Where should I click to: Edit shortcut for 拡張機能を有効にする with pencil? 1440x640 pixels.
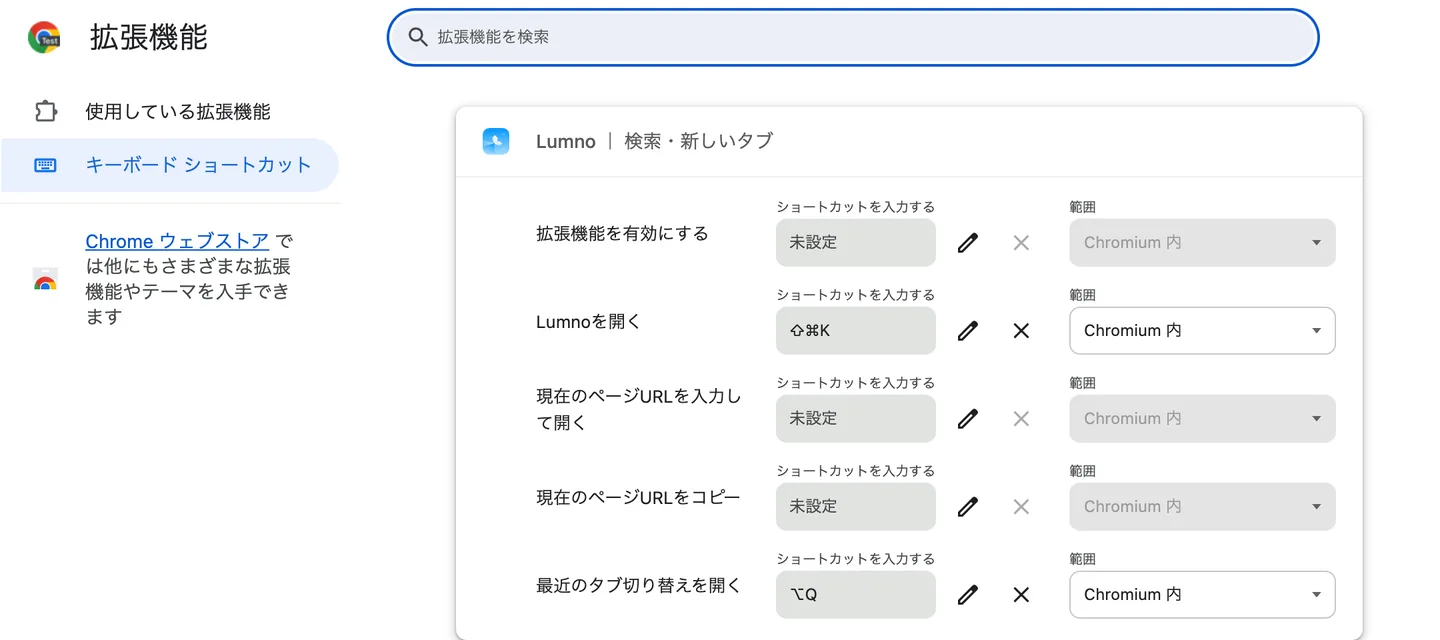pyautogui.click(x=967, y=243)
